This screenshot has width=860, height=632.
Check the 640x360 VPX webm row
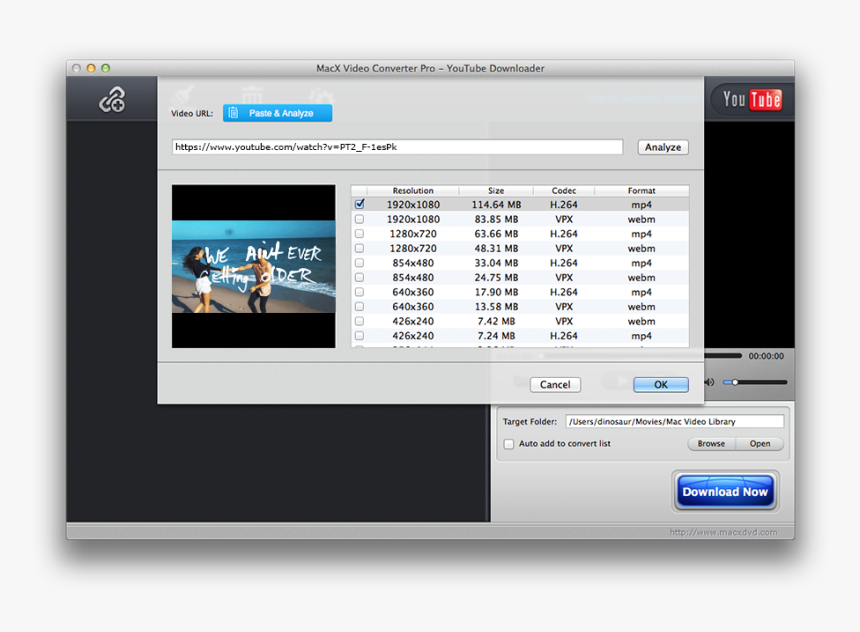point(360,307)
